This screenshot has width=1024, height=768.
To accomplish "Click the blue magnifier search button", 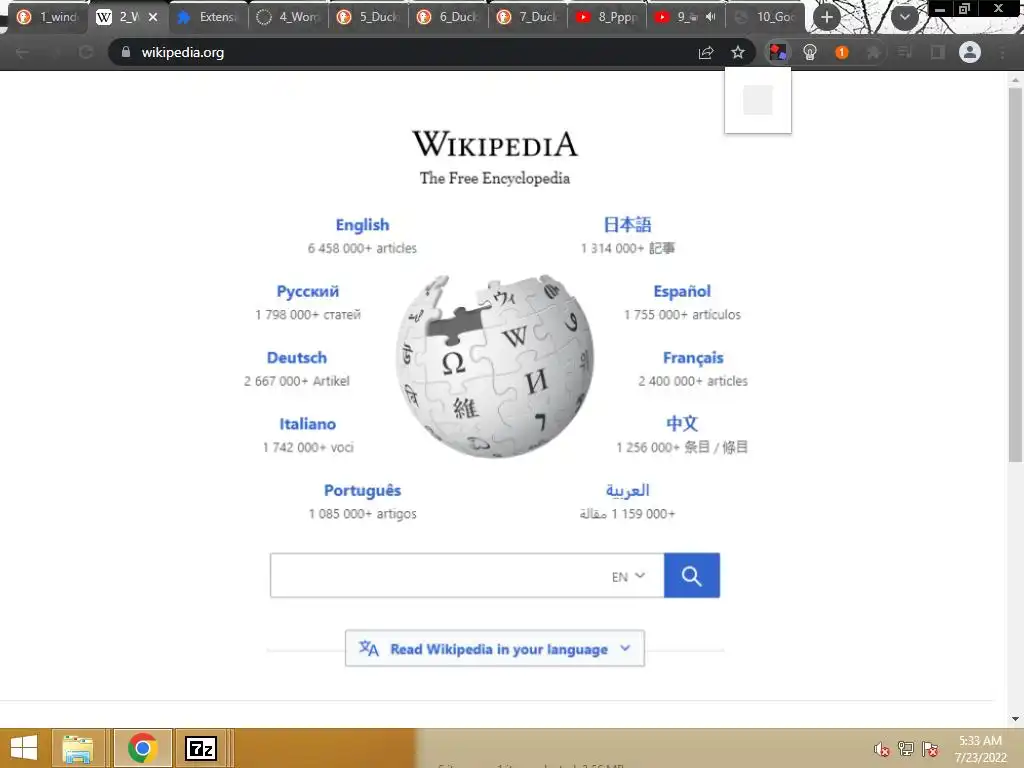I will (x=692, y=575).
